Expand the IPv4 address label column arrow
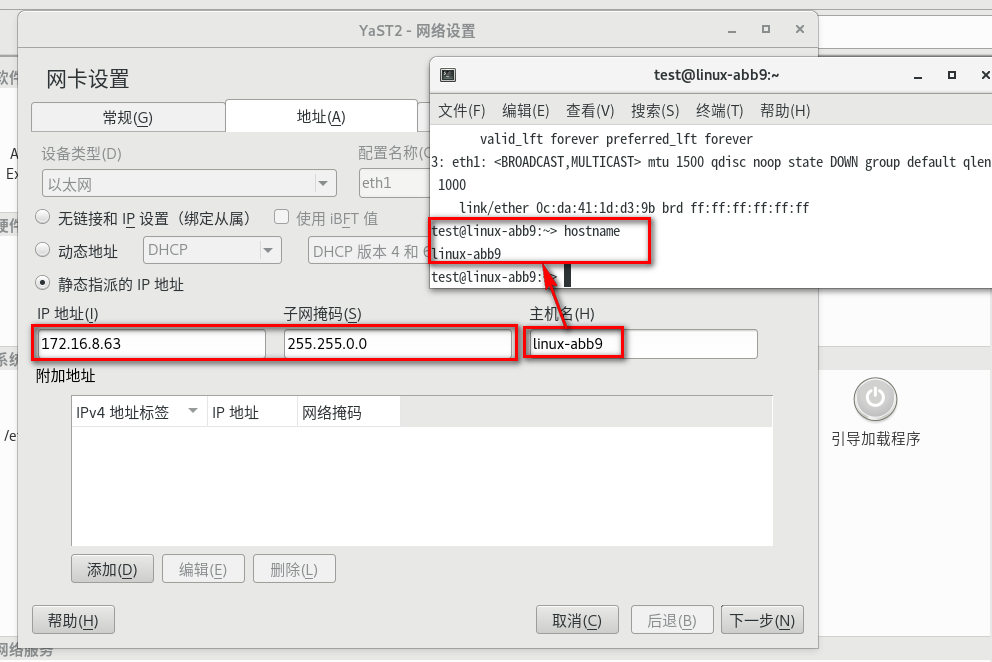 pyautogui.click(x=193, y=411)
